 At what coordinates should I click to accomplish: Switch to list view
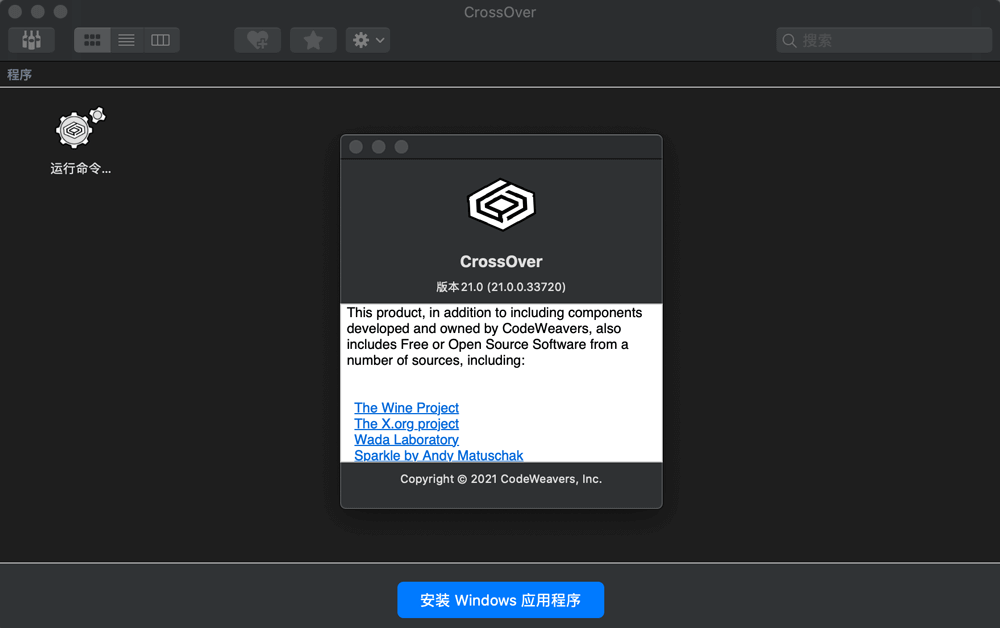(127, 40)
